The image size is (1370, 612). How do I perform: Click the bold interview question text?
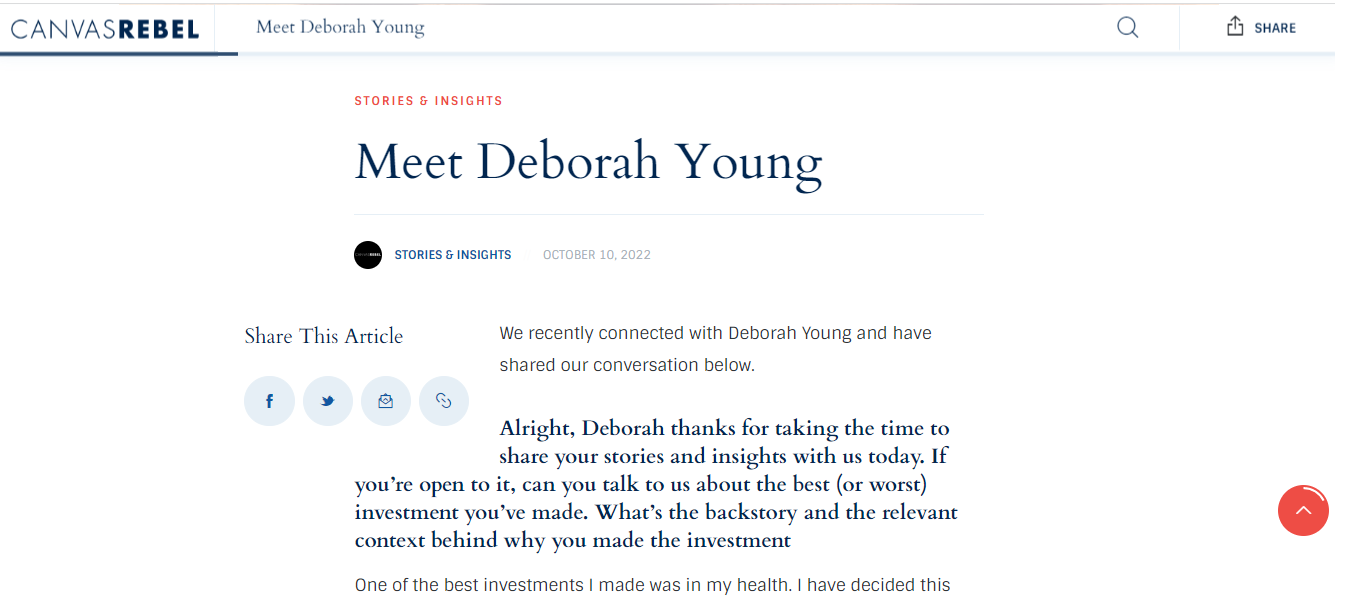pyautogui.click(x=655, y=485)
